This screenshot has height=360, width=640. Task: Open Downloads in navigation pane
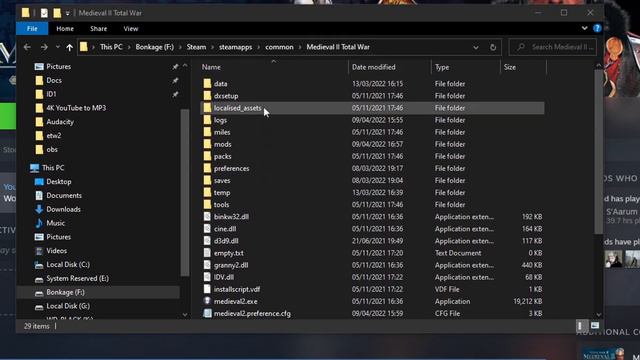click(63, 209)
